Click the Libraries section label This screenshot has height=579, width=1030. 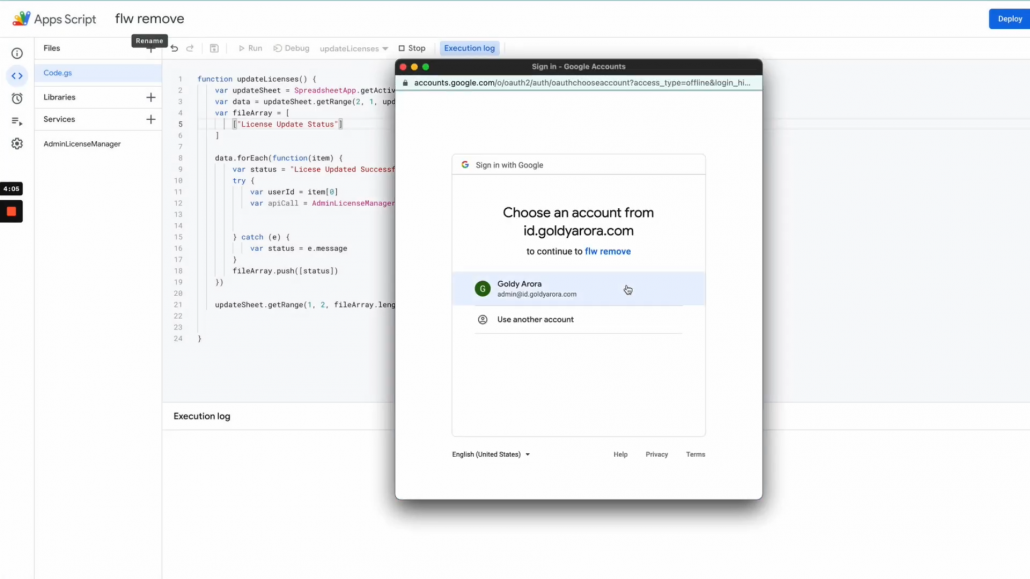59,97
